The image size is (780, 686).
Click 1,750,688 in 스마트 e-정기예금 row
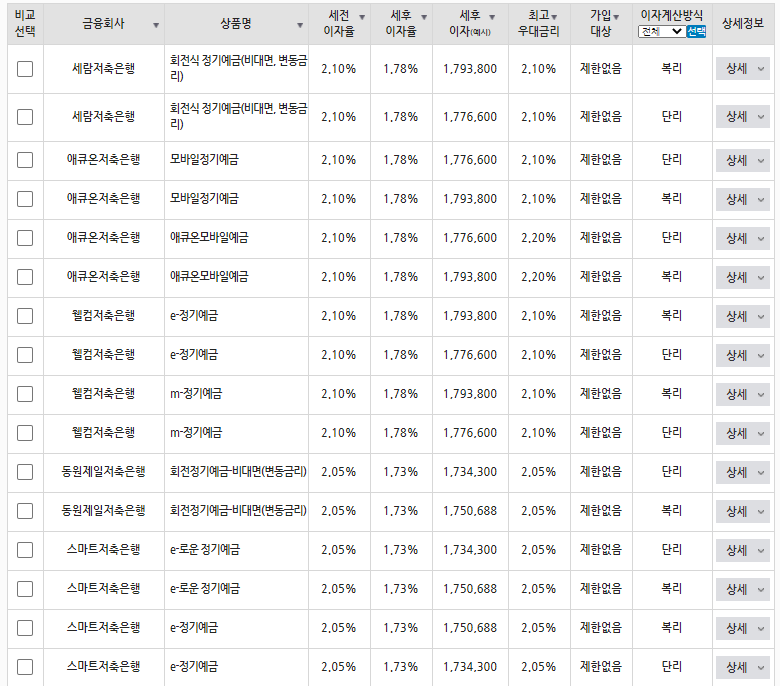470,628
